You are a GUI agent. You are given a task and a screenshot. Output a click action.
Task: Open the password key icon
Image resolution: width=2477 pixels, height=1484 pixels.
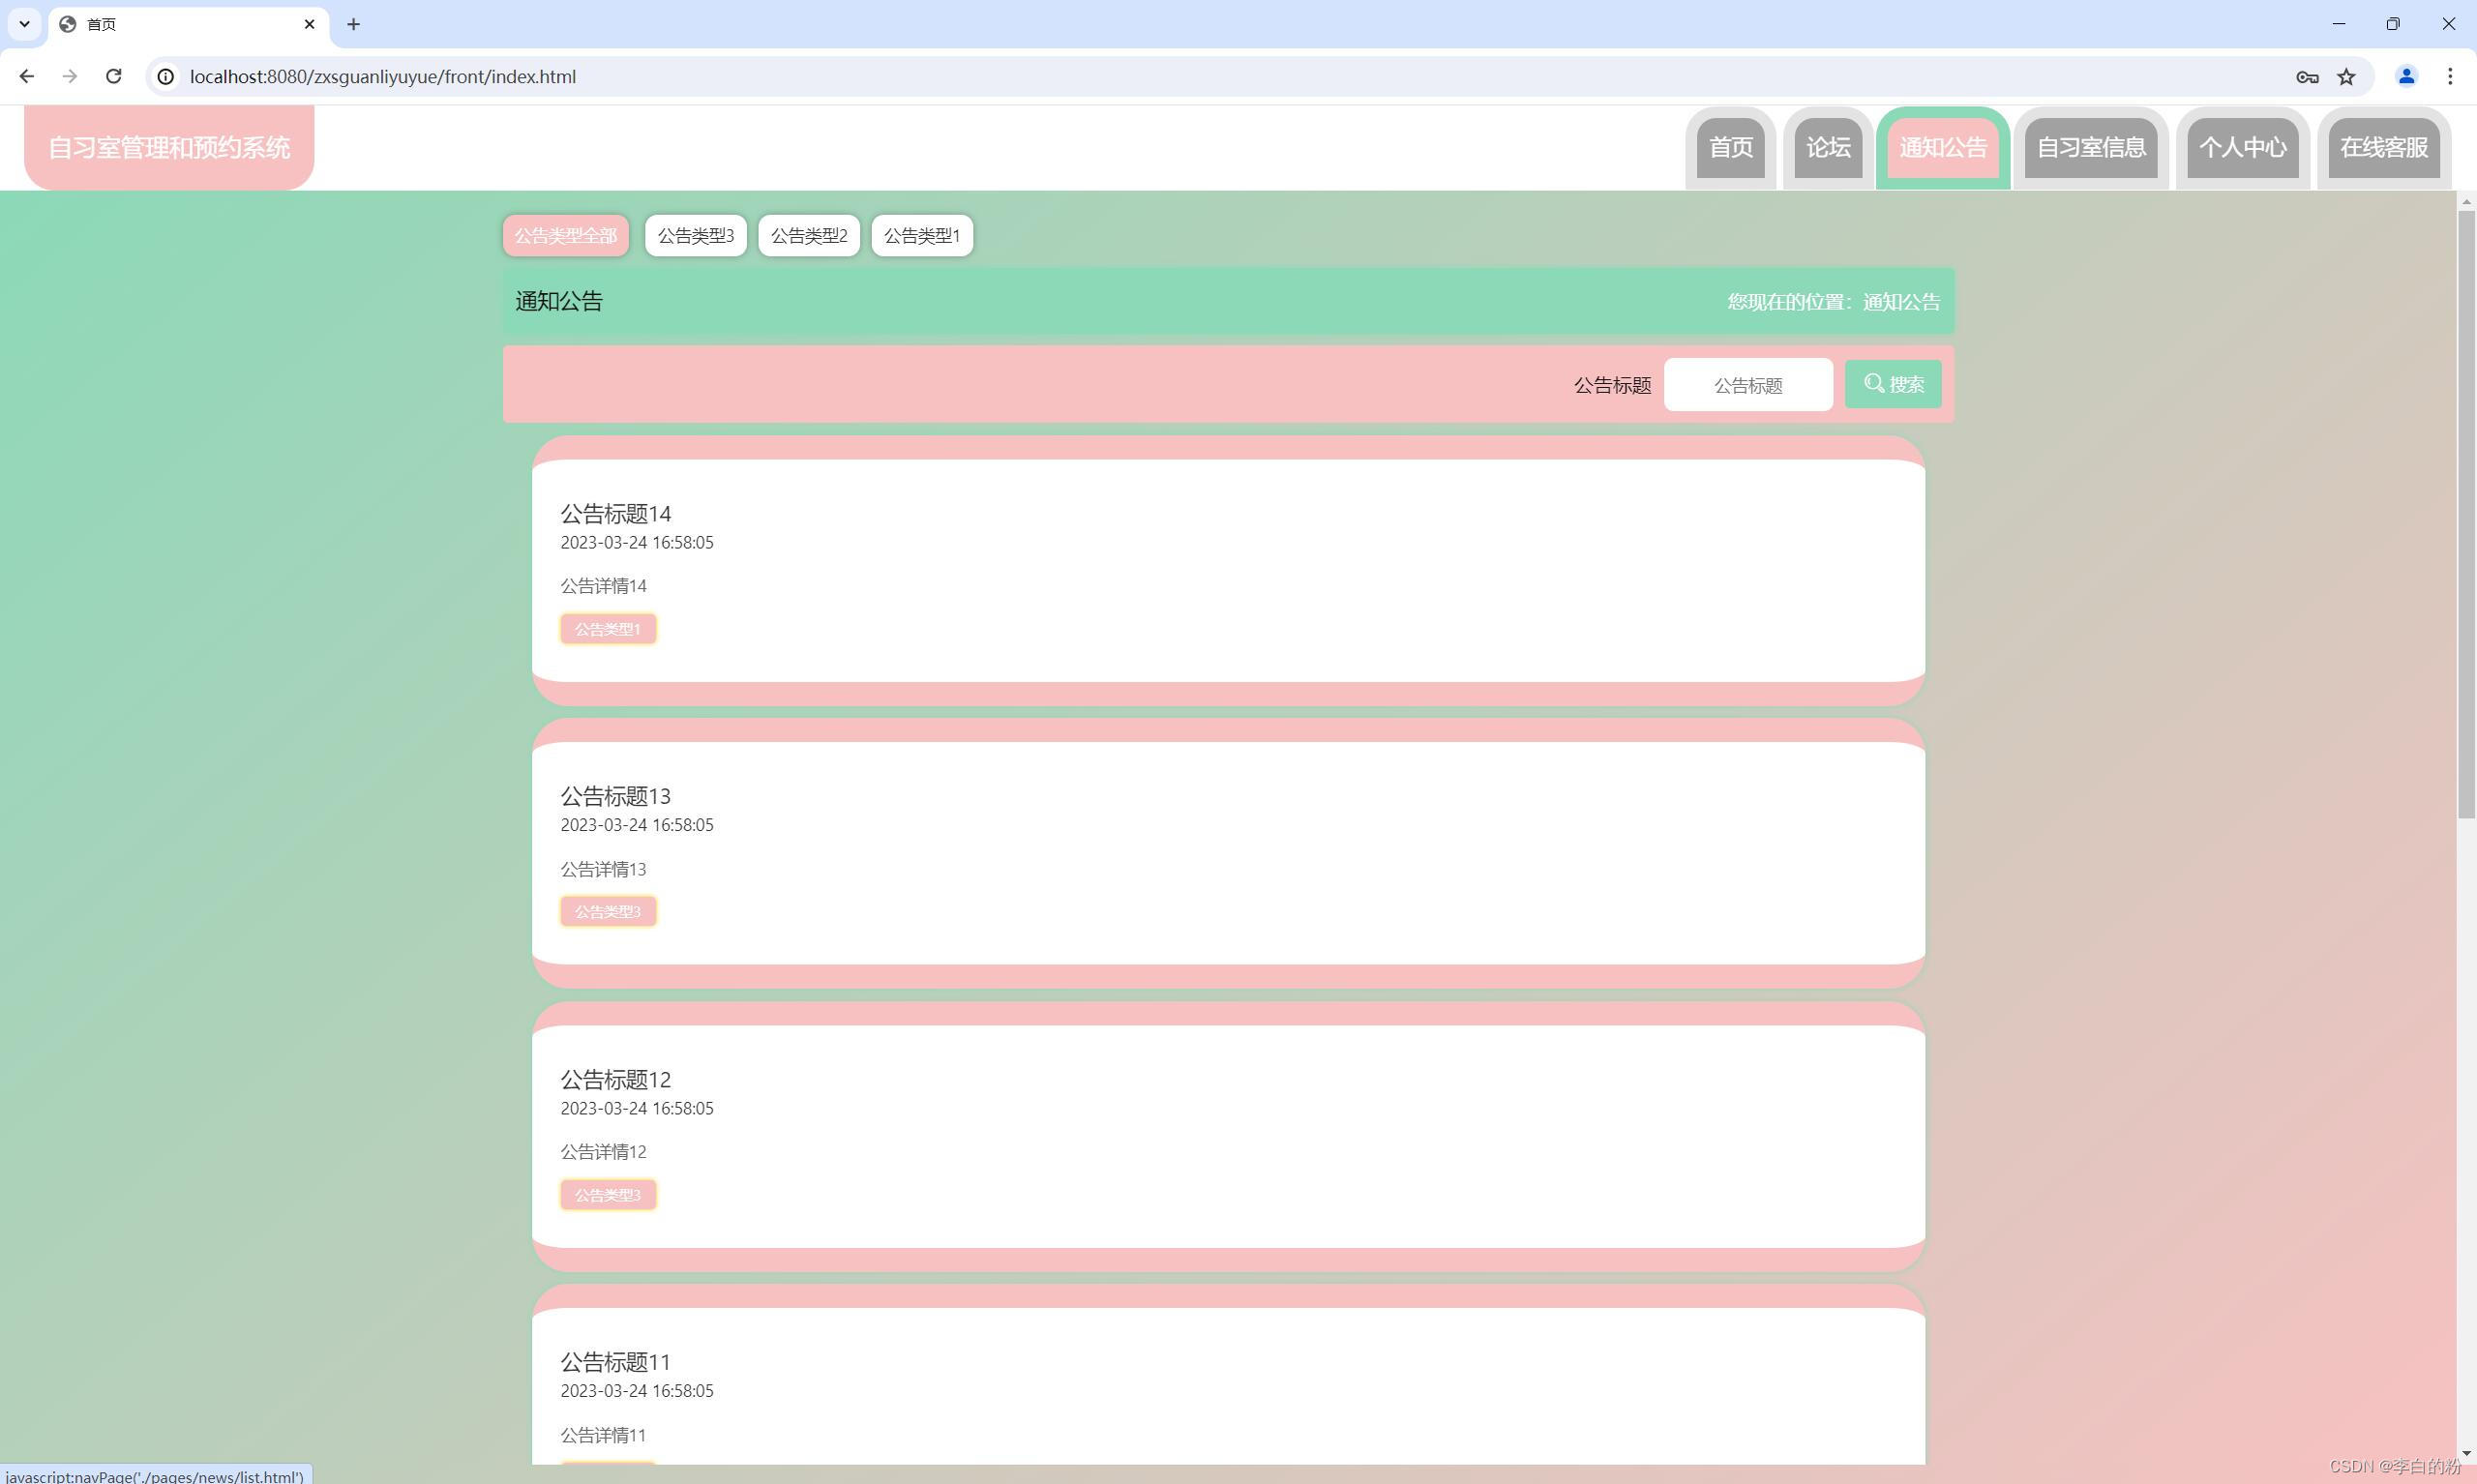point(2307,76)
